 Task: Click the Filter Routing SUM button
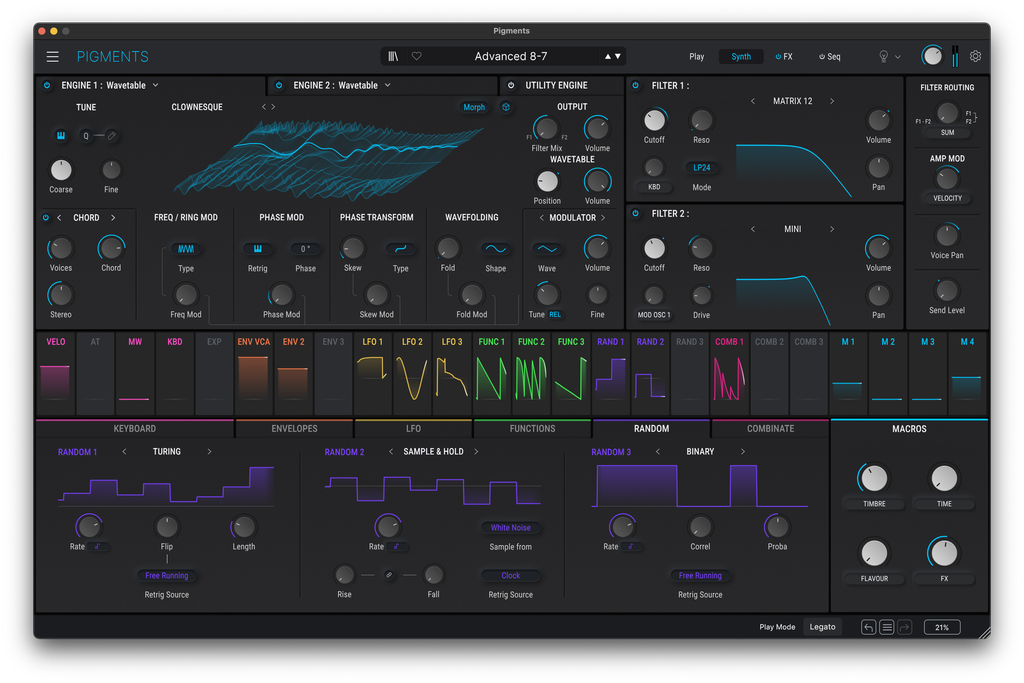(947, 133)
